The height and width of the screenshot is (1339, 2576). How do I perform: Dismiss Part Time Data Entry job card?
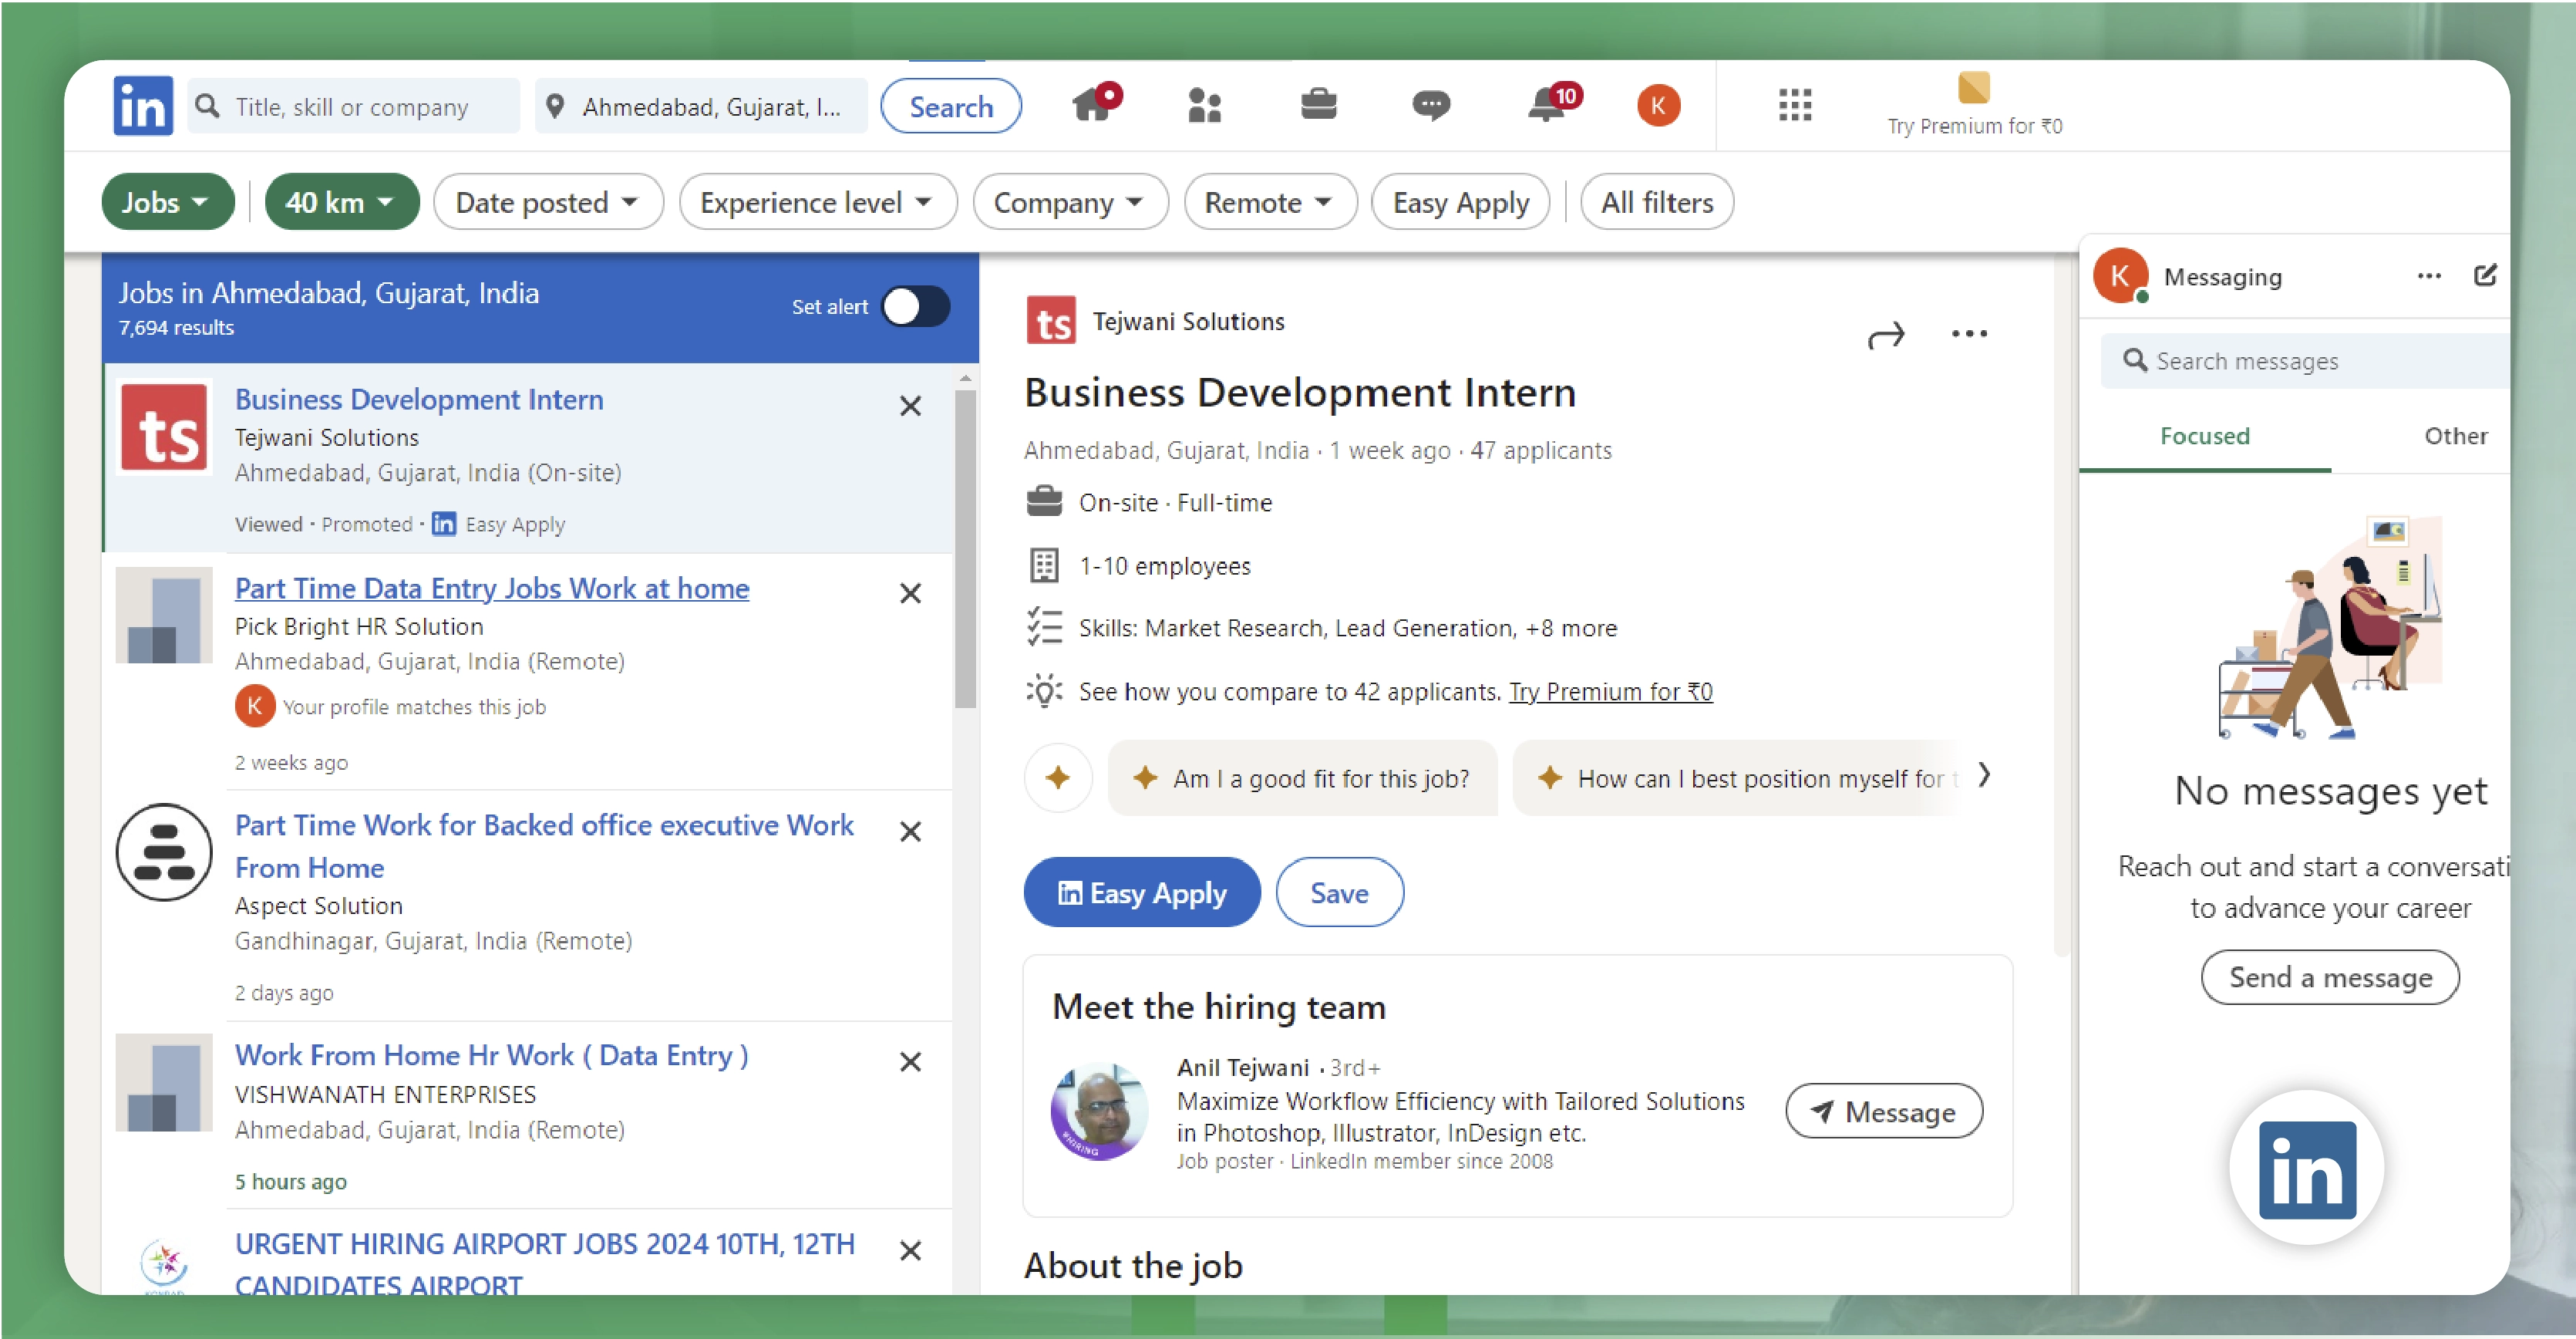[x=910, y=593]
